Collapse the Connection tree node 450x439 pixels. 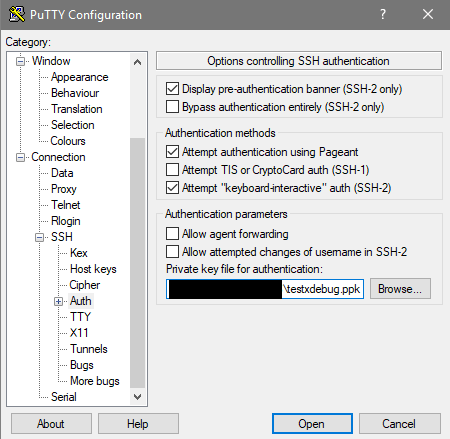coord(21,157)
